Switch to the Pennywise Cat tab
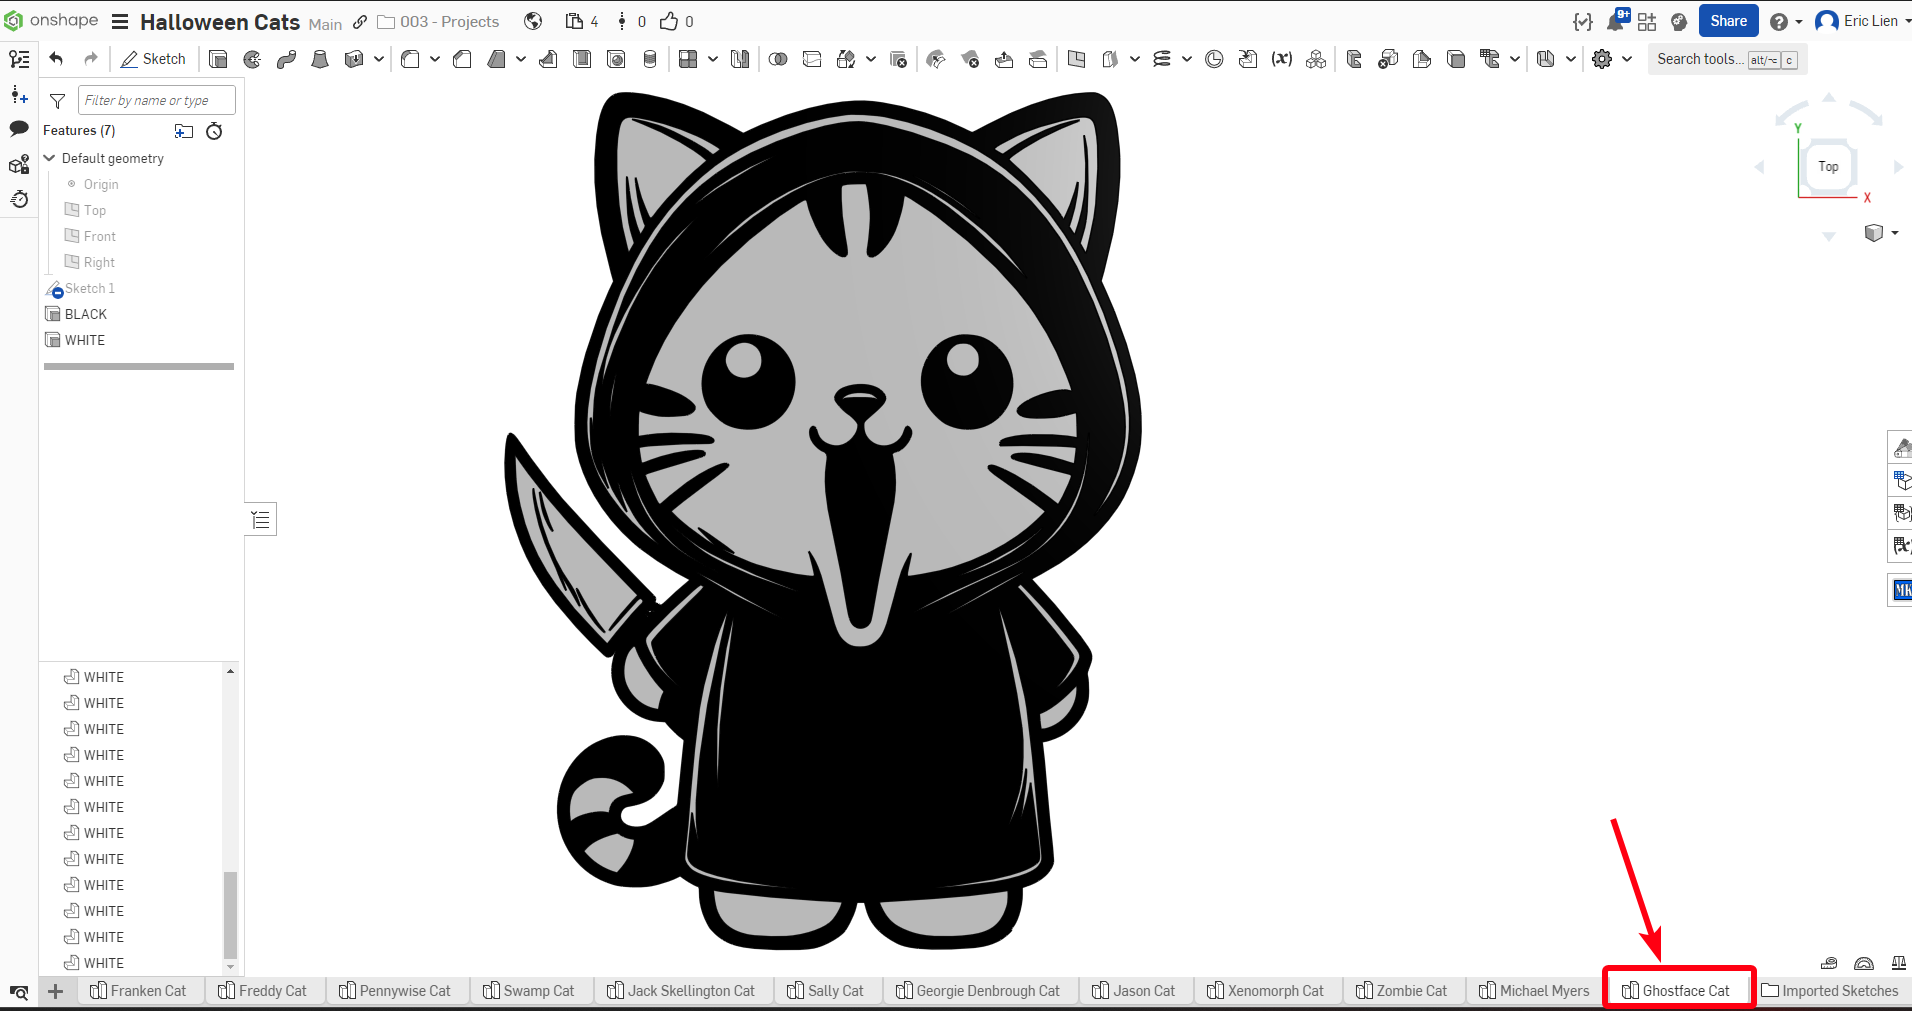Viewport: 1912px width, 1011px height. click(395, 991)
